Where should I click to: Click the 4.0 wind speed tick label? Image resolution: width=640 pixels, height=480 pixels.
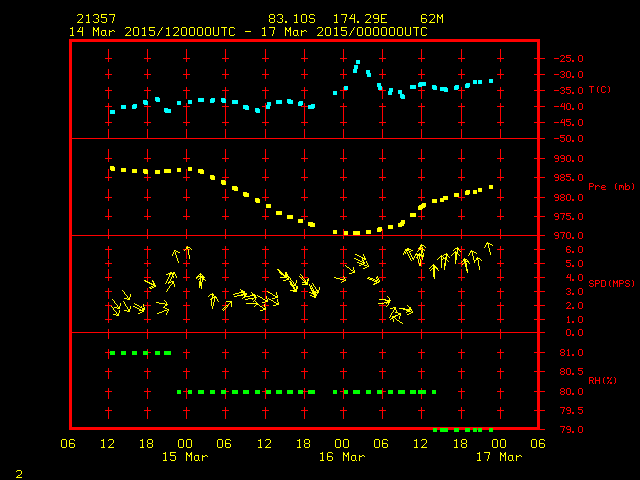coord(574,278)
